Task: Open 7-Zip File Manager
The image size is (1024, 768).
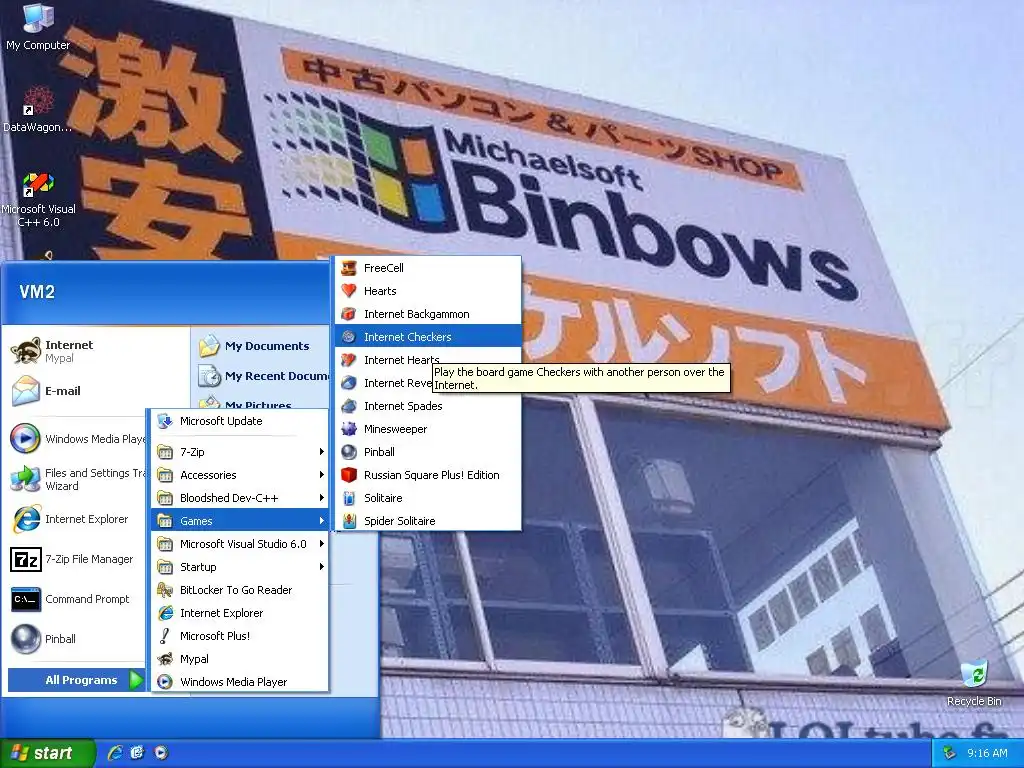Action: 77,559
